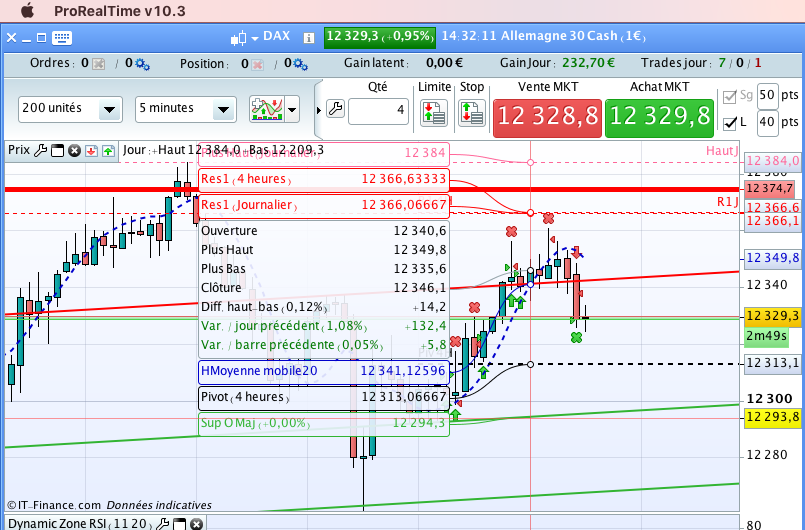Open Prix panel wrench settings

click(x=41, y=150)
